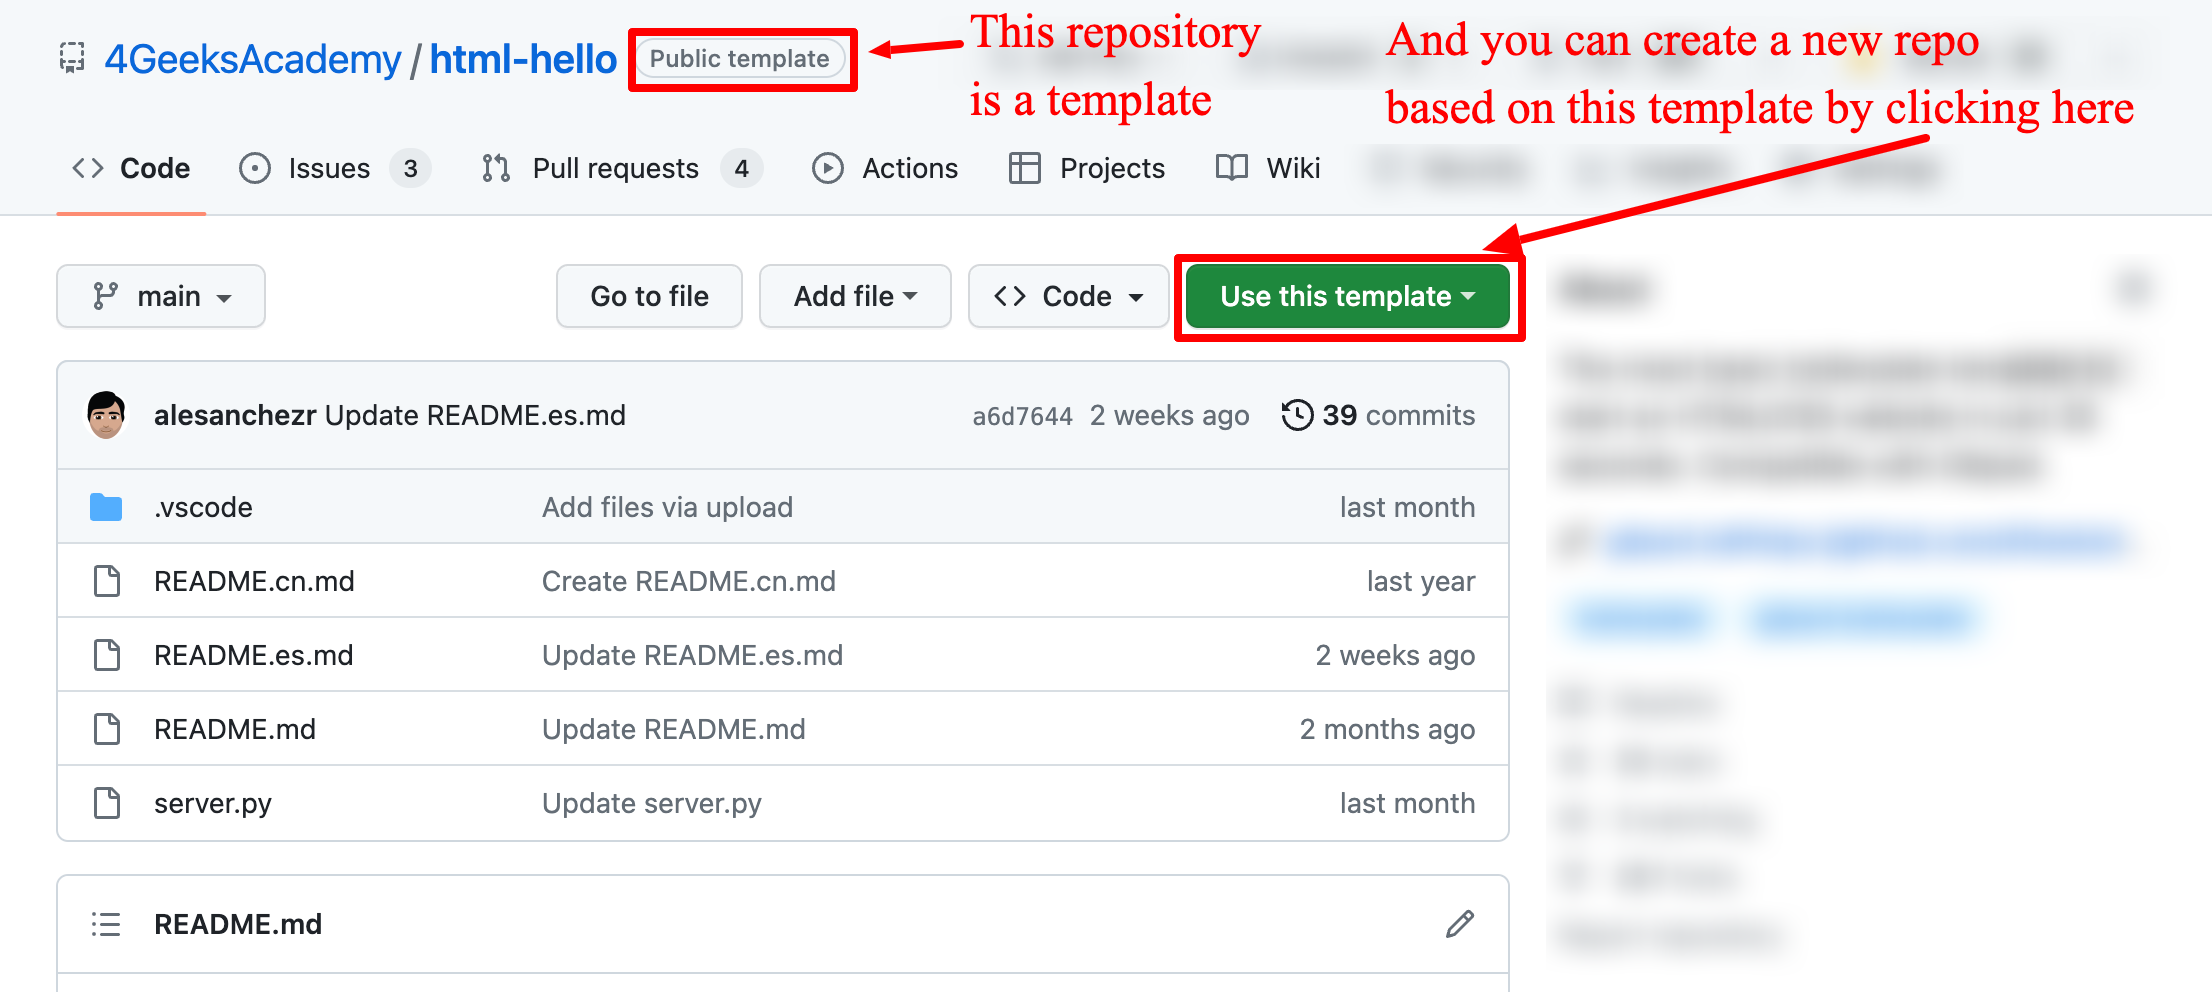Click the Pull requests count badge 4
This screenshot has width=2212, height=992.
point(742,169)
